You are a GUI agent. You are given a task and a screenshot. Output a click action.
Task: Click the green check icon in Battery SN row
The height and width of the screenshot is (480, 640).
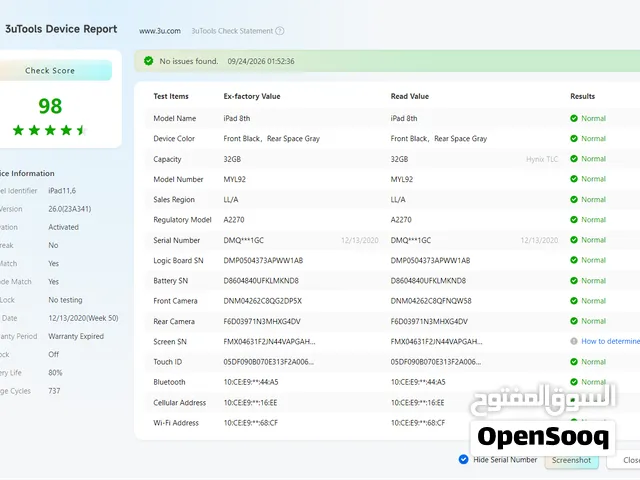click(574, 281)
